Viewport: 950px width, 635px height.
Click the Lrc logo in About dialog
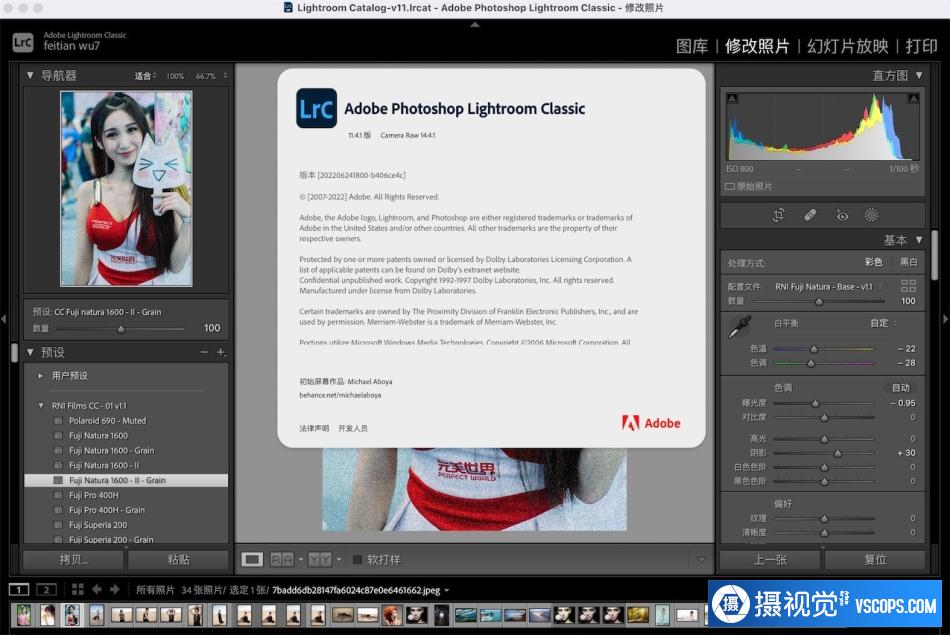point(316,108)
